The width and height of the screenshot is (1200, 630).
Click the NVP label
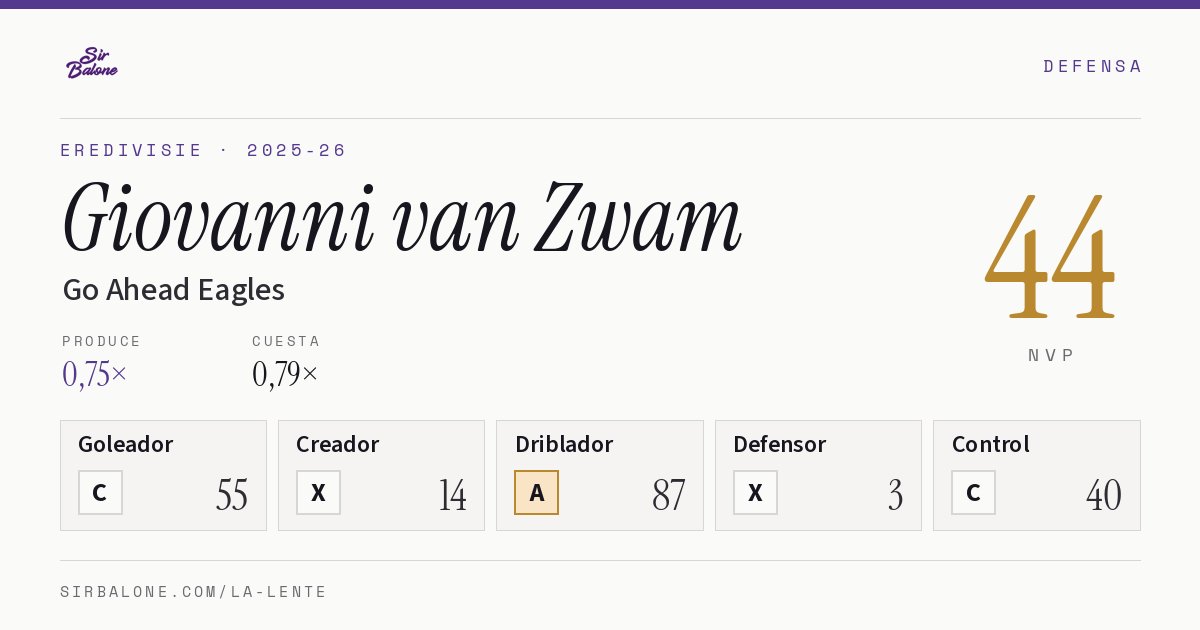pos(1051,355)
